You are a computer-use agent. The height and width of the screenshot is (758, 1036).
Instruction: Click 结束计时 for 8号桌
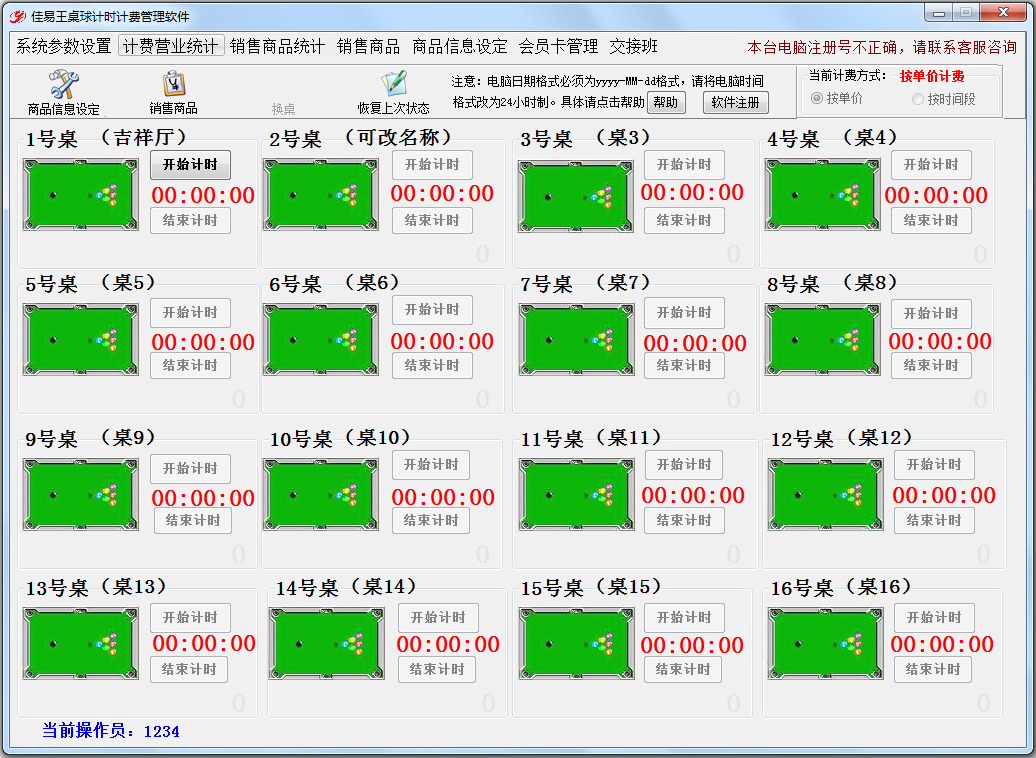931,365
